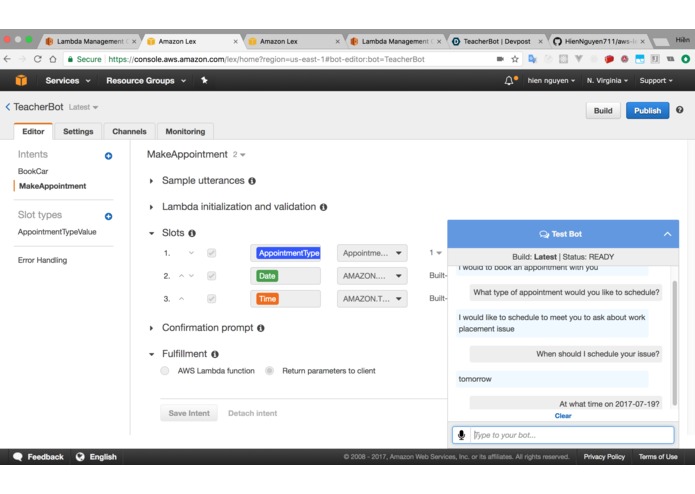Toggle required checkbox for AppointmentType slot
Screen dimensions: 695x494
[x=211, y=253]
